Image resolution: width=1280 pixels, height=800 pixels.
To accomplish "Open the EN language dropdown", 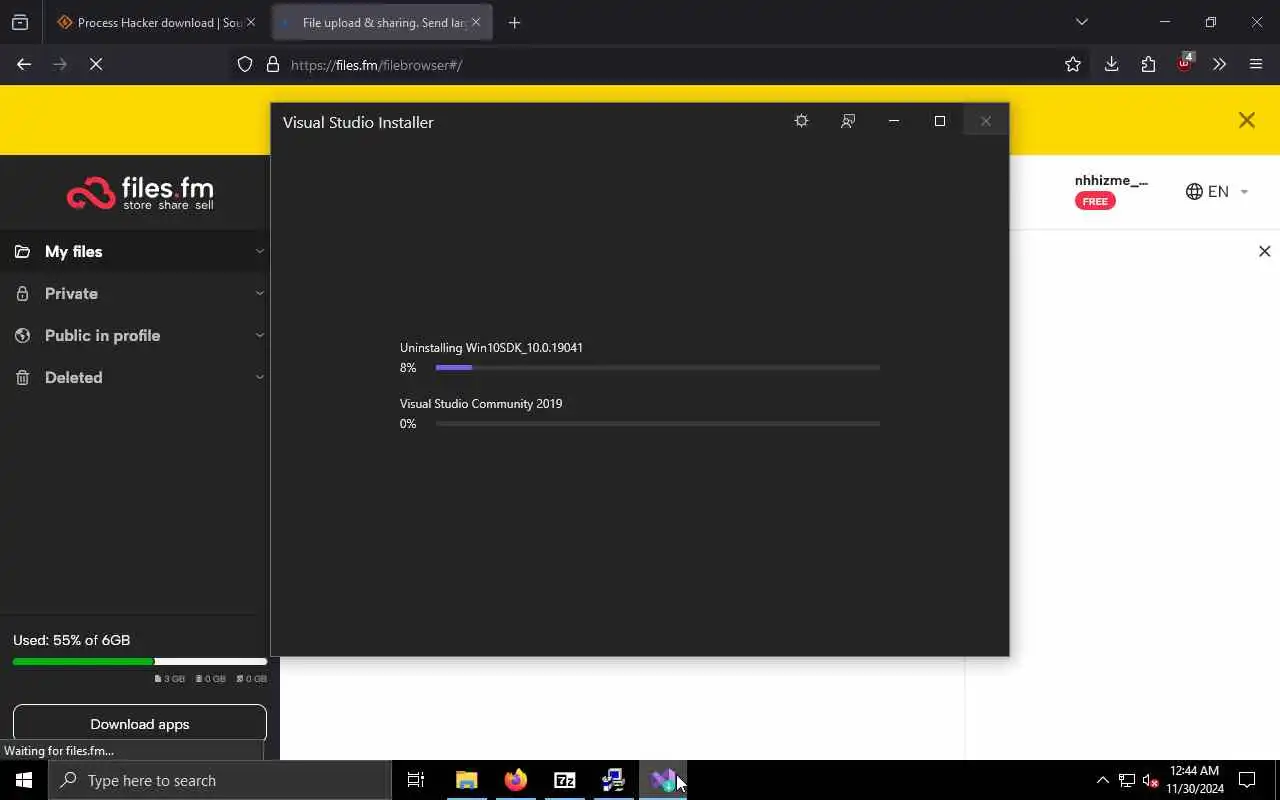I will (x=1217, y=191).
